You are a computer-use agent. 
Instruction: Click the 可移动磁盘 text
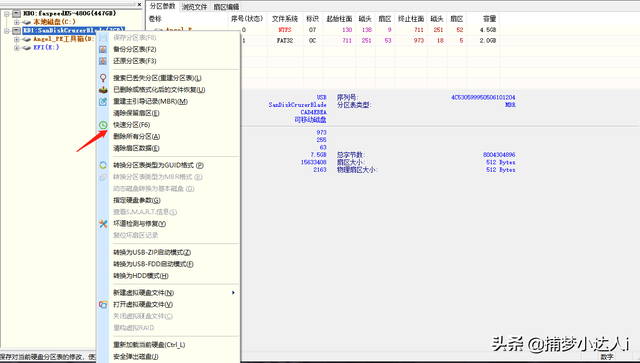(310, 120)
